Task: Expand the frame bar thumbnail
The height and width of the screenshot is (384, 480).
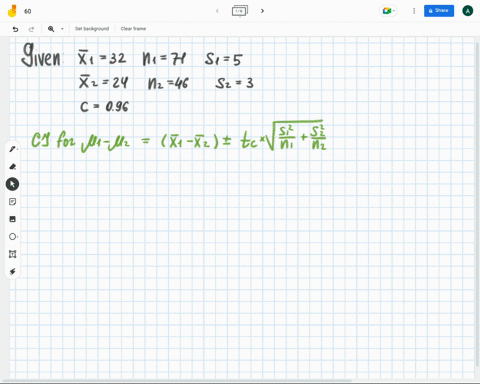Action: point(240,11)
